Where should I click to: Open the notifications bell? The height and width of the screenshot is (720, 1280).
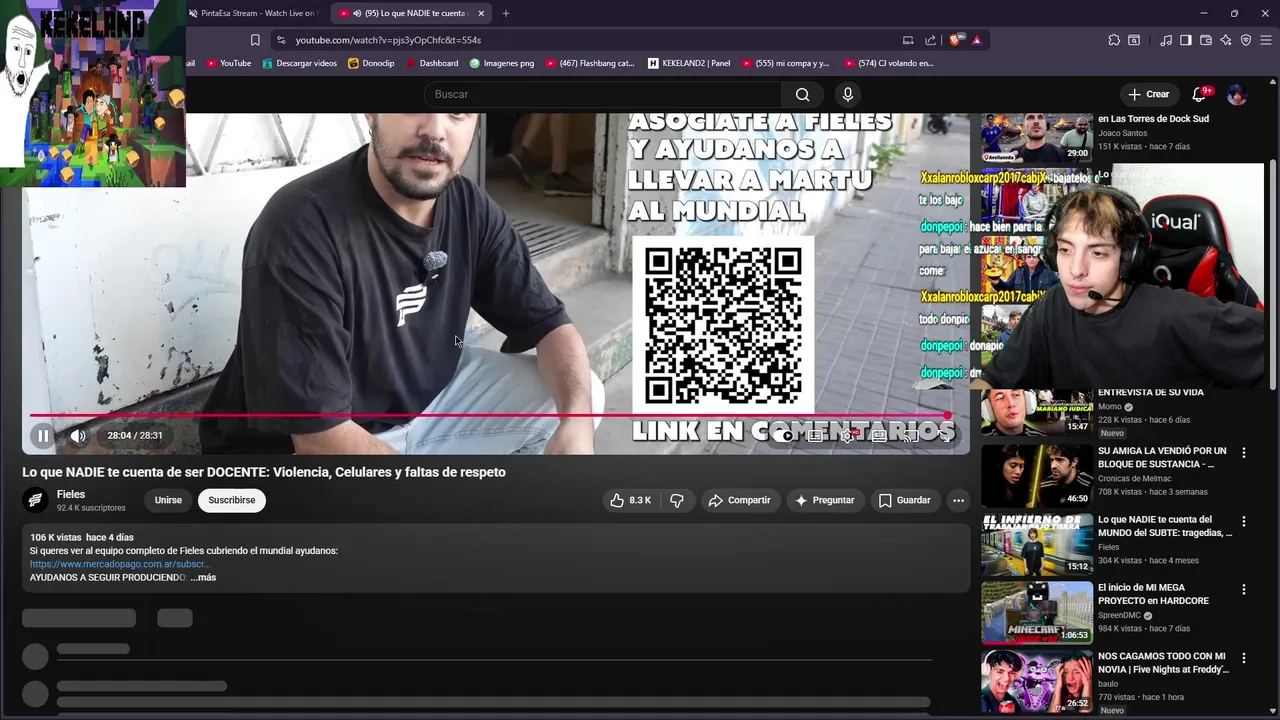(1199, 94)
